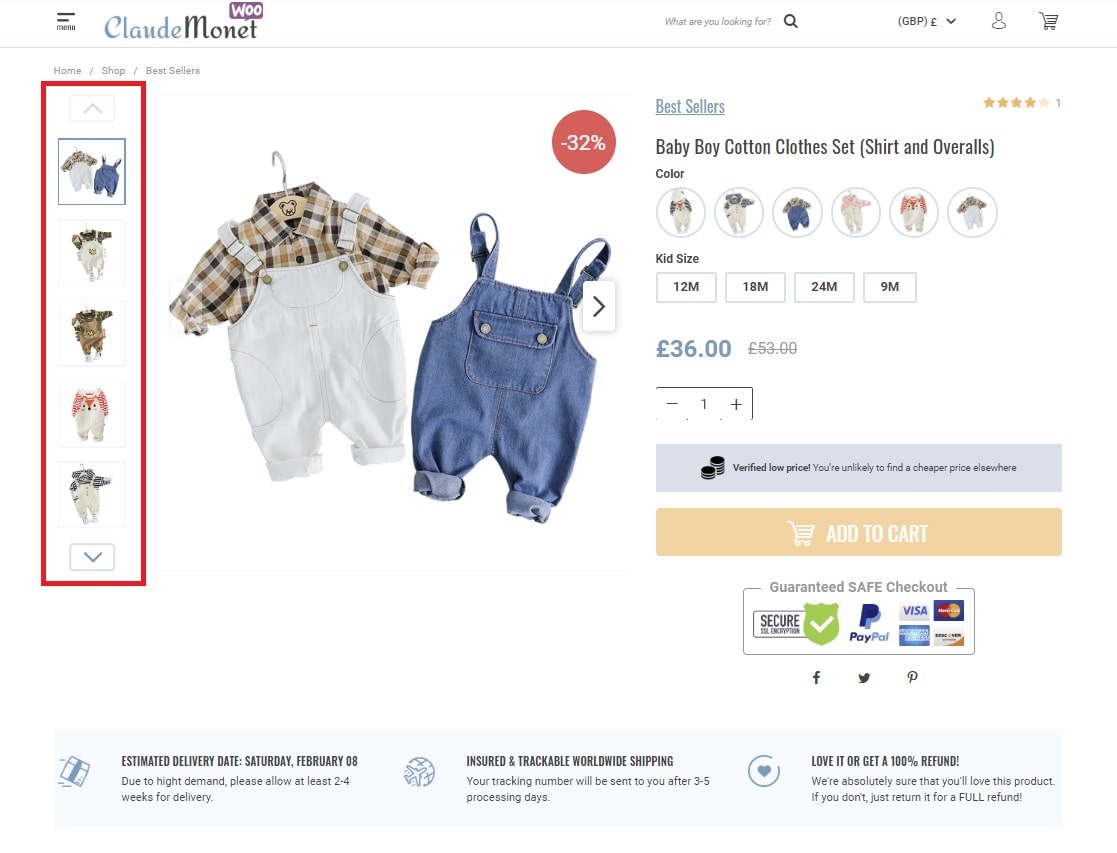
Task: Share on Twitter icon
Action: (864, 678)
